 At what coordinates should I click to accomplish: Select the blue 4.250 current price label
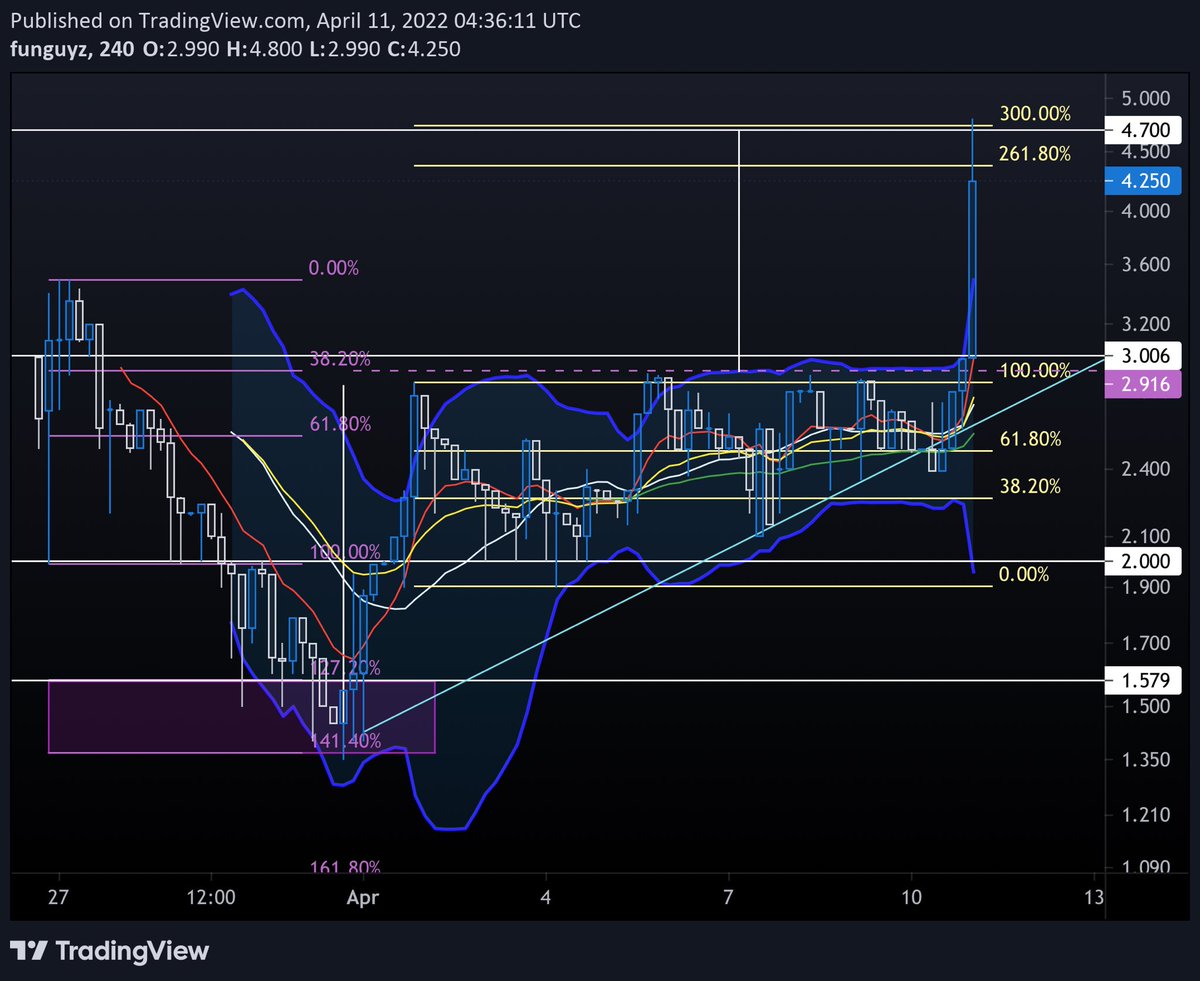click(1144, 181)
